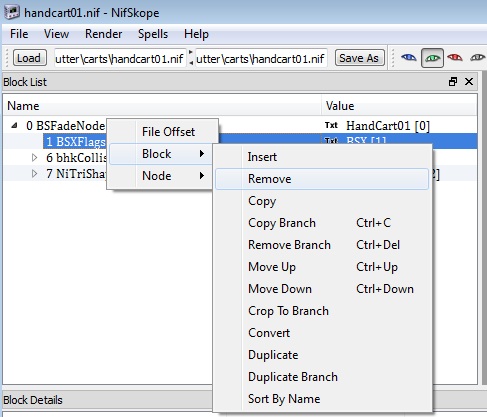487x417 pixels.
Task: Select Insert from Block submenu
Action: (x=322, y=157)
